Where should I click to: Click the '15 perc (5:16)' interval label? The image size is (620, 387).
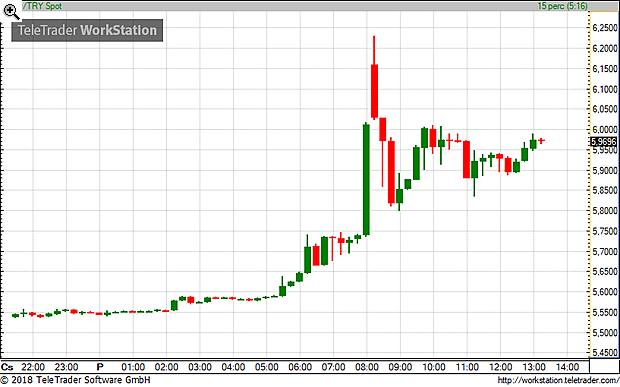pos(562,6)
